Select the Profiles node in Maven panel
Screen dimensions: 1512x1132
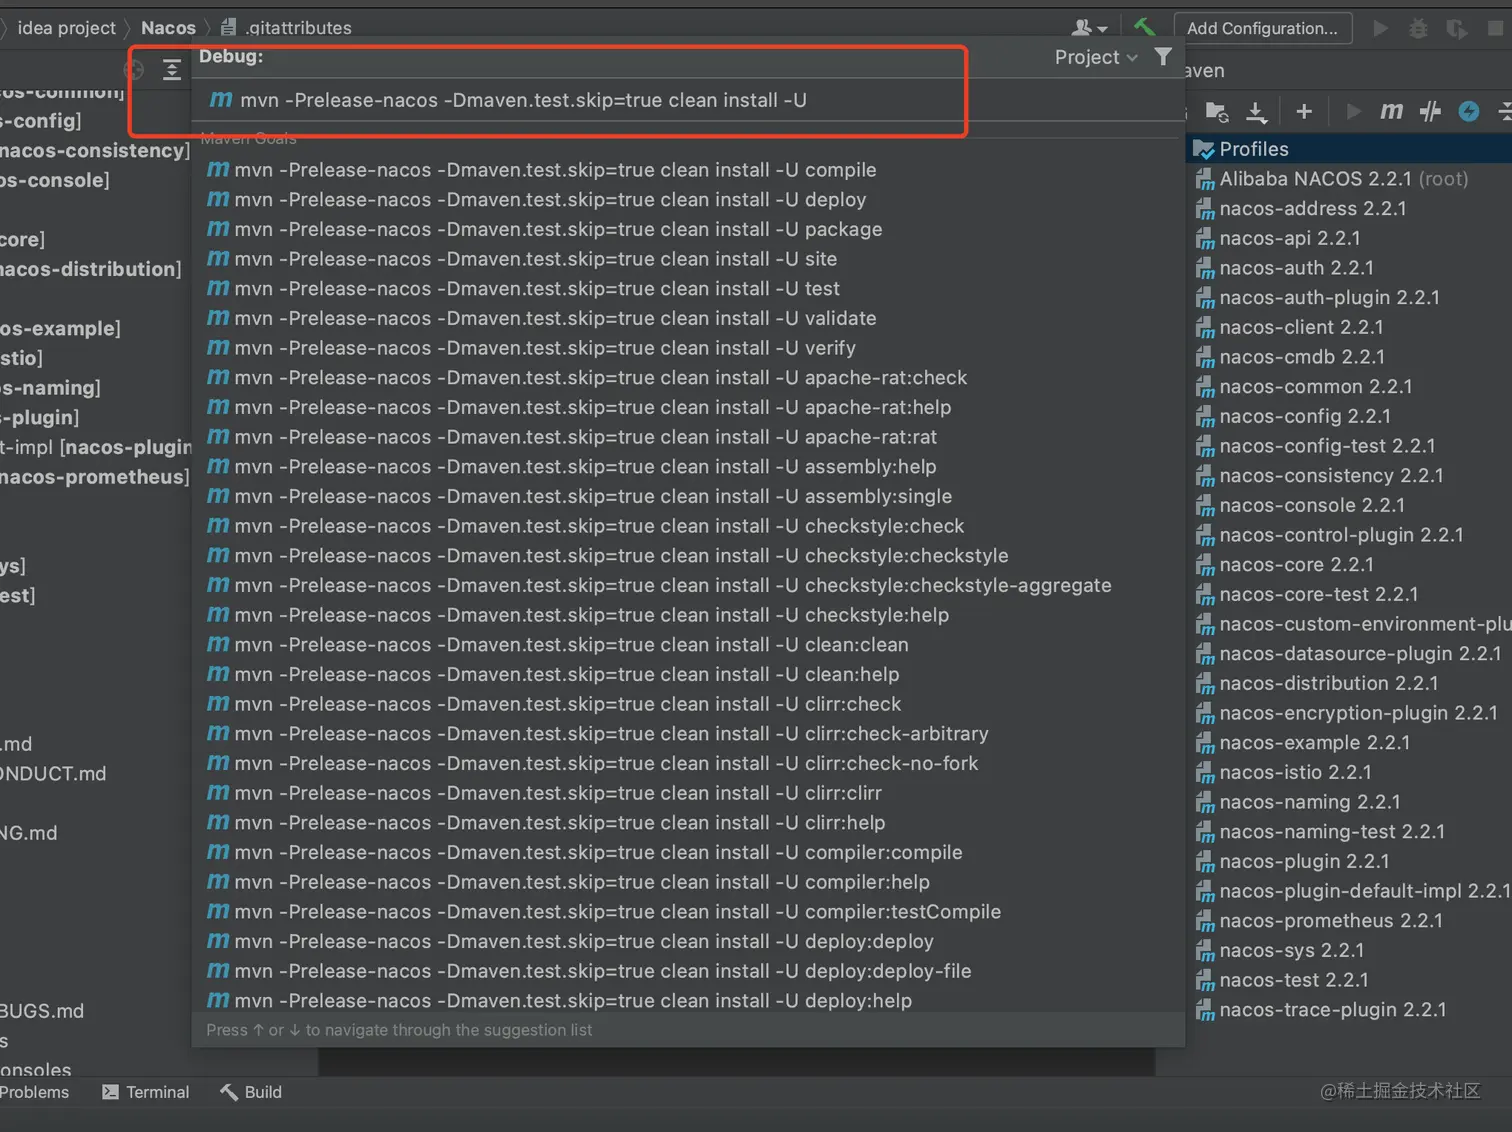tap(1350, 149)
